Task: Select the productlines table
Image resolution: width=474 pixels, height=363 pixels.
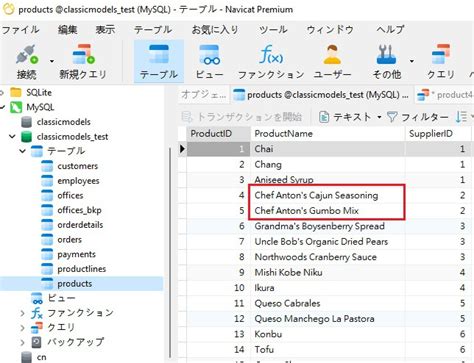Action: pos(74,269)
